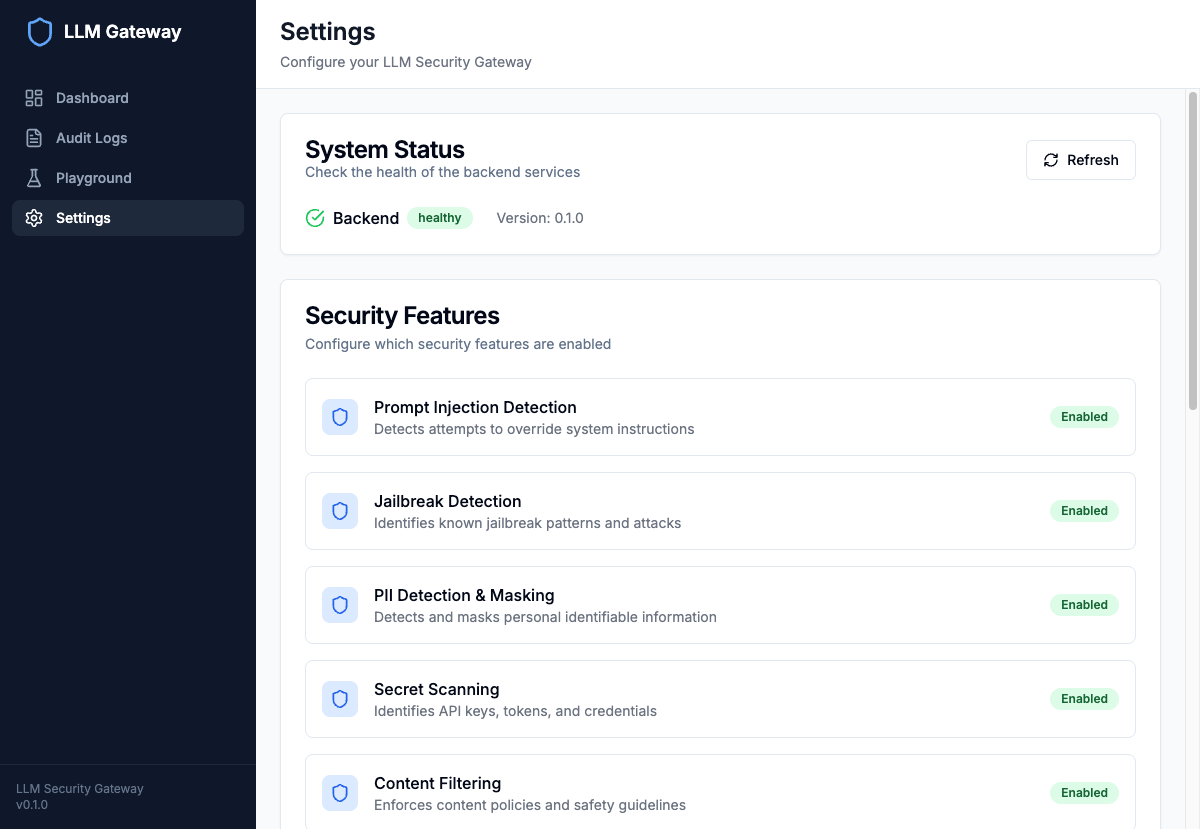Open the Dashboard page
1200x829 pixels.
point(128,98)
